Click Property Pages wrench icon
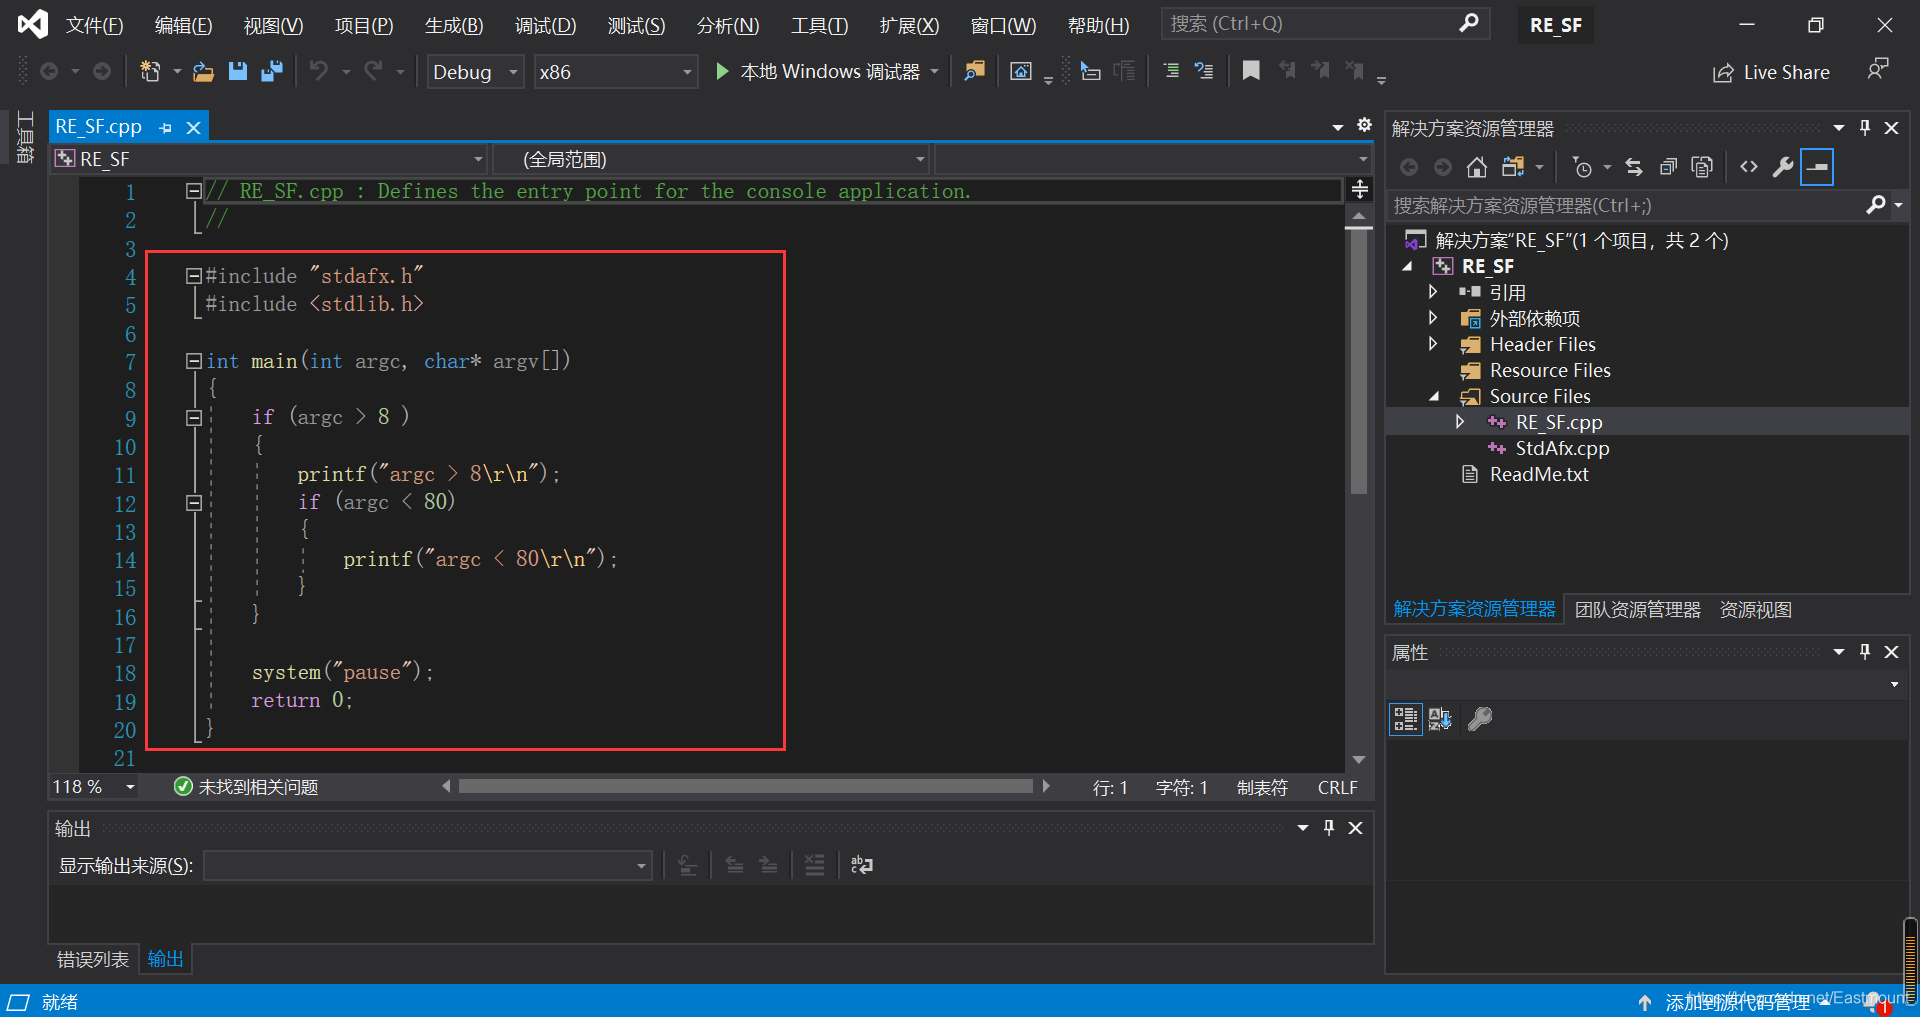 [1479, 719]
